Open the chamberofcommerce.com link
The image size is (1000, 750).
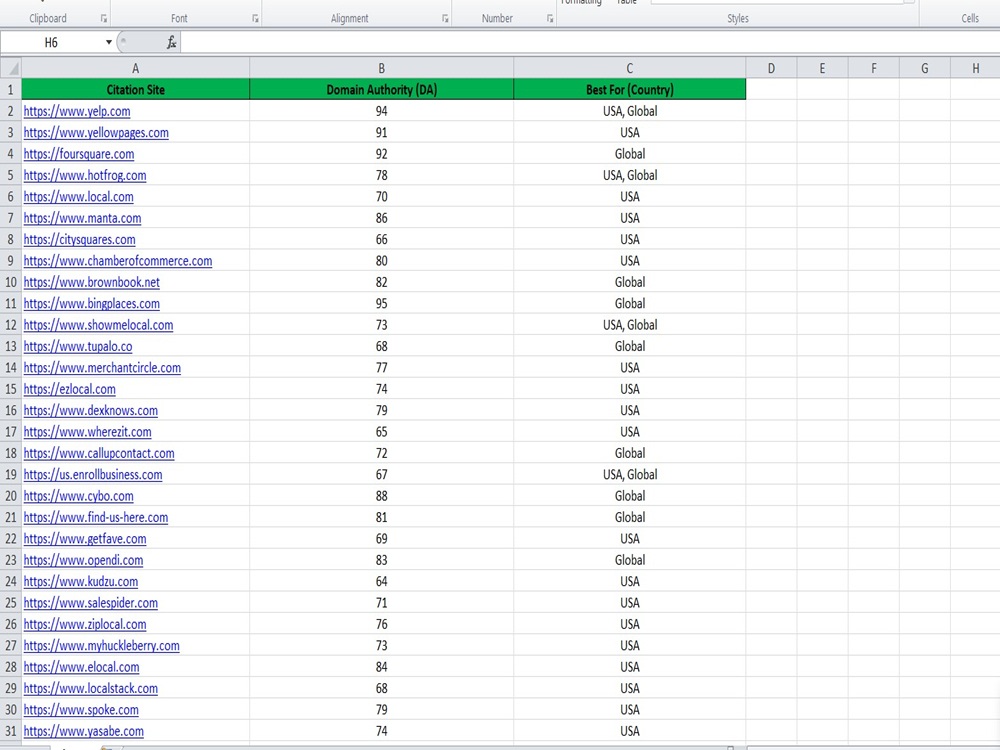pos(118,261)
